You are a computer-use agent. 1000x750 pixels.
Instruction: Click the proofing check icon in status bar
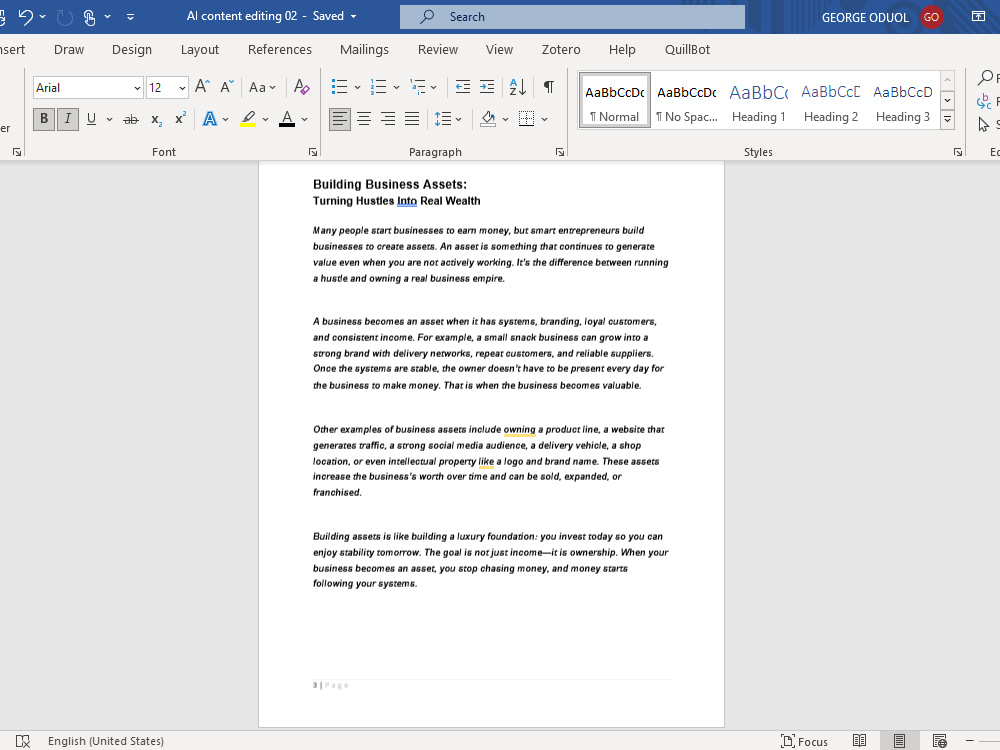click(x=23, y=741)
